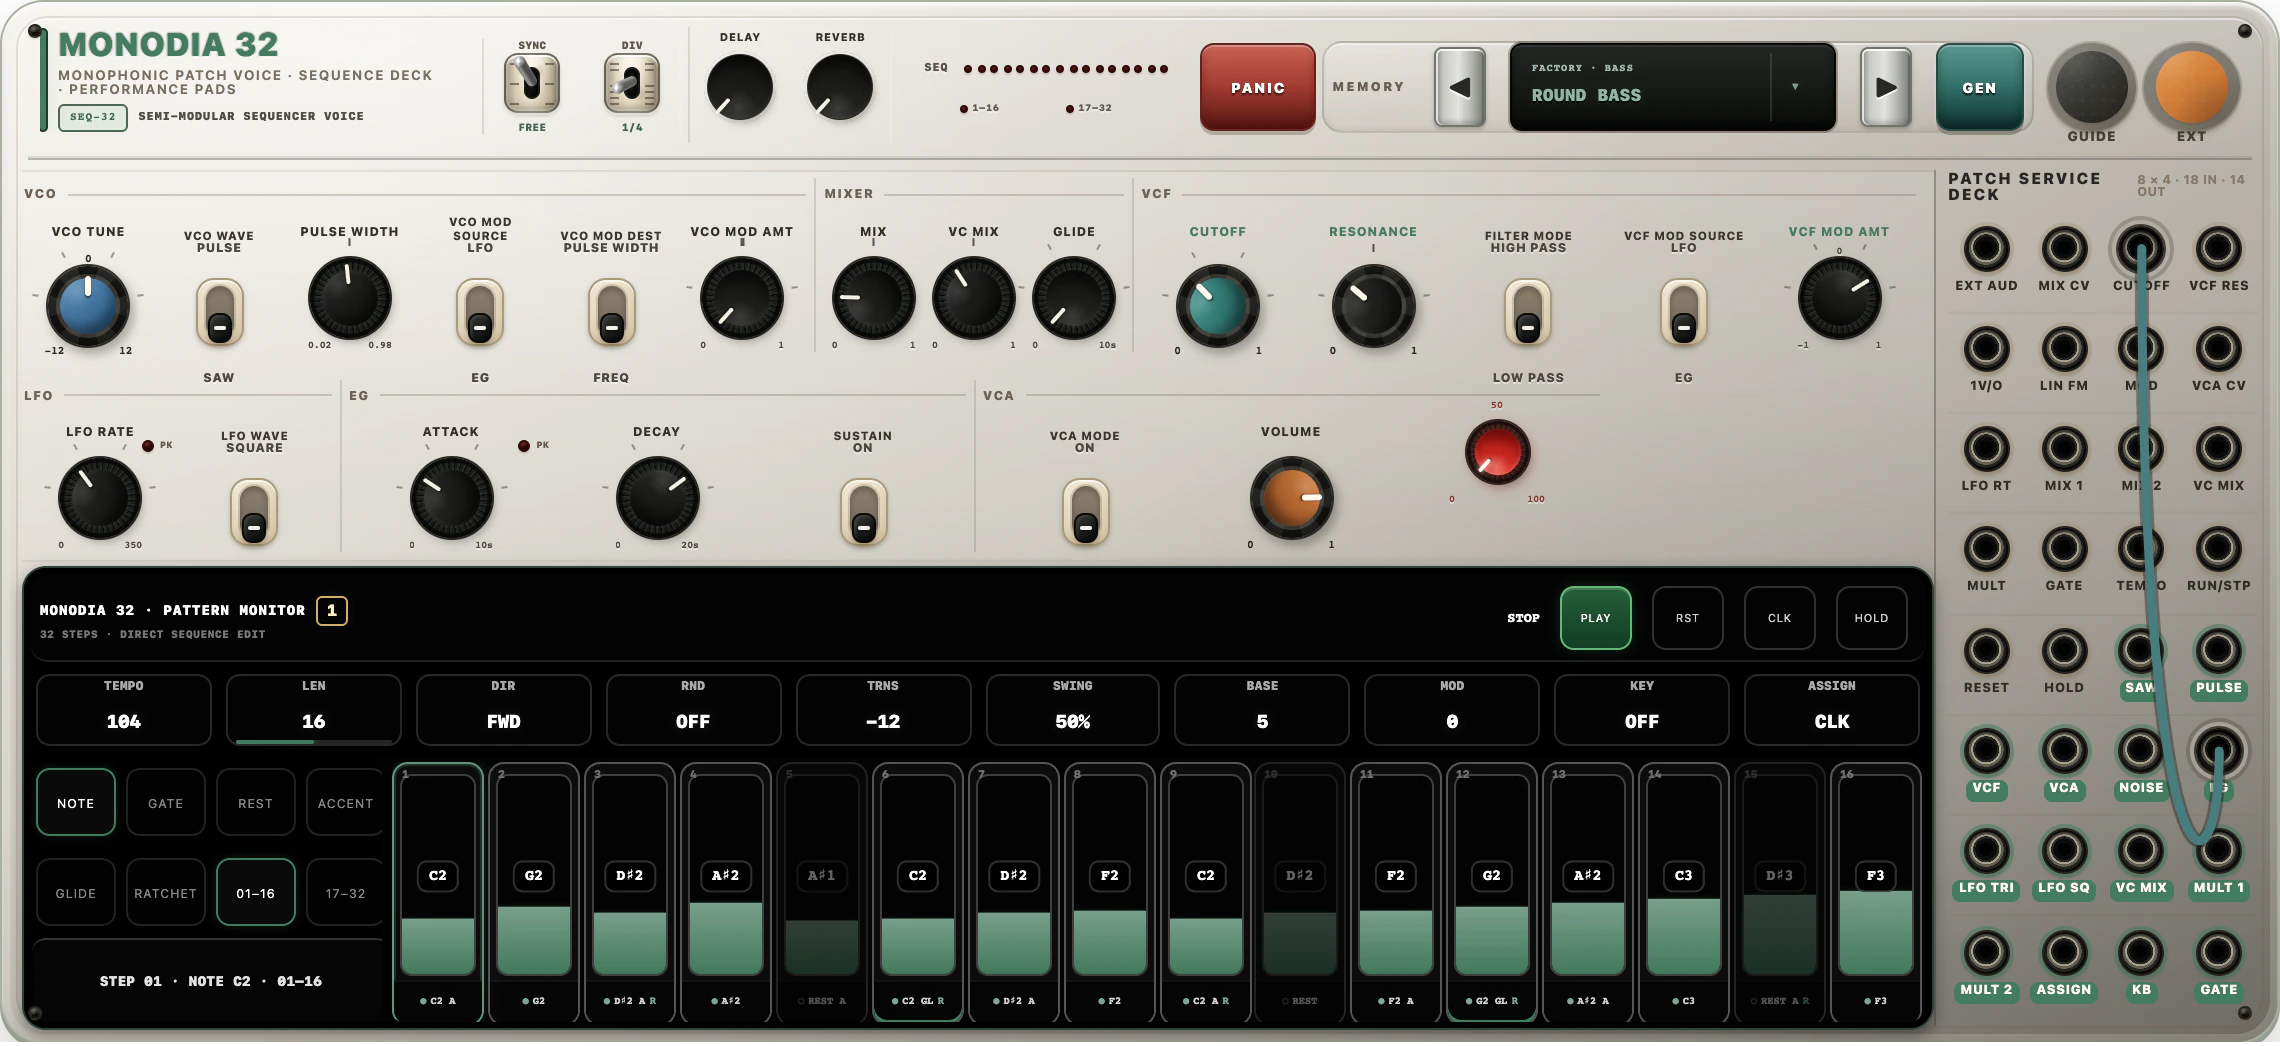Click the LIN FM patch jack
The image size is (2280, 1046).
[2064, 348]
